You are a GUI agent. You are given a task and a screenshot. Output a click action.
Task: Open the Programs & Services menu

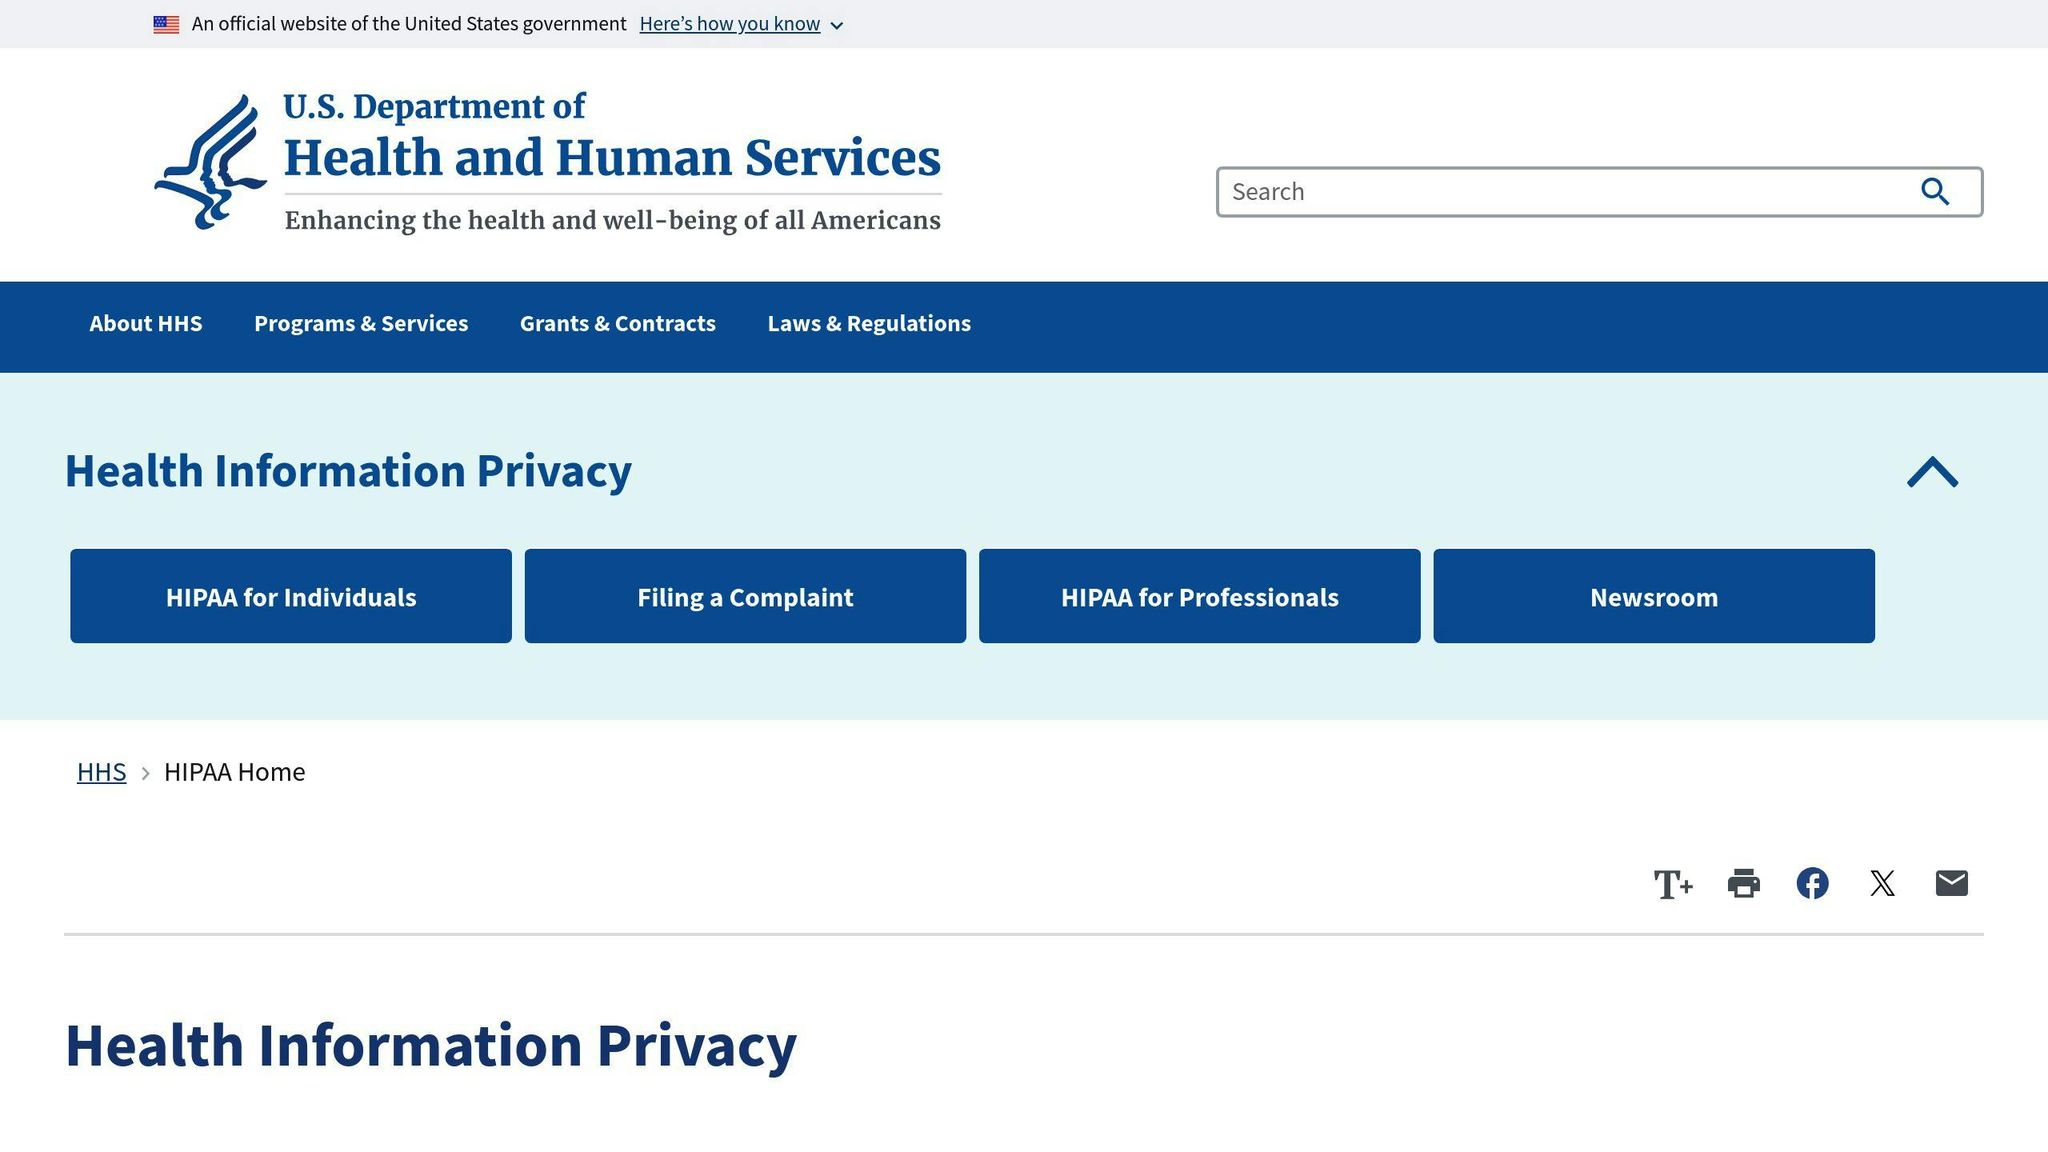(x=361, y=323)
